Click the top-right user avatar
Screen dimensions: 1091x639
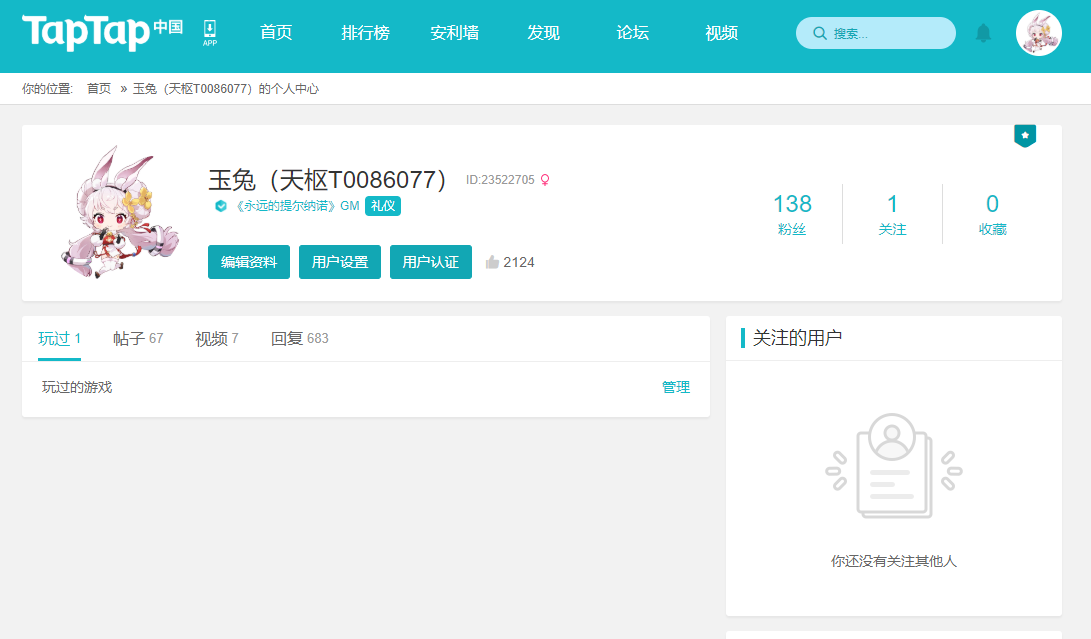(1038, 33)
